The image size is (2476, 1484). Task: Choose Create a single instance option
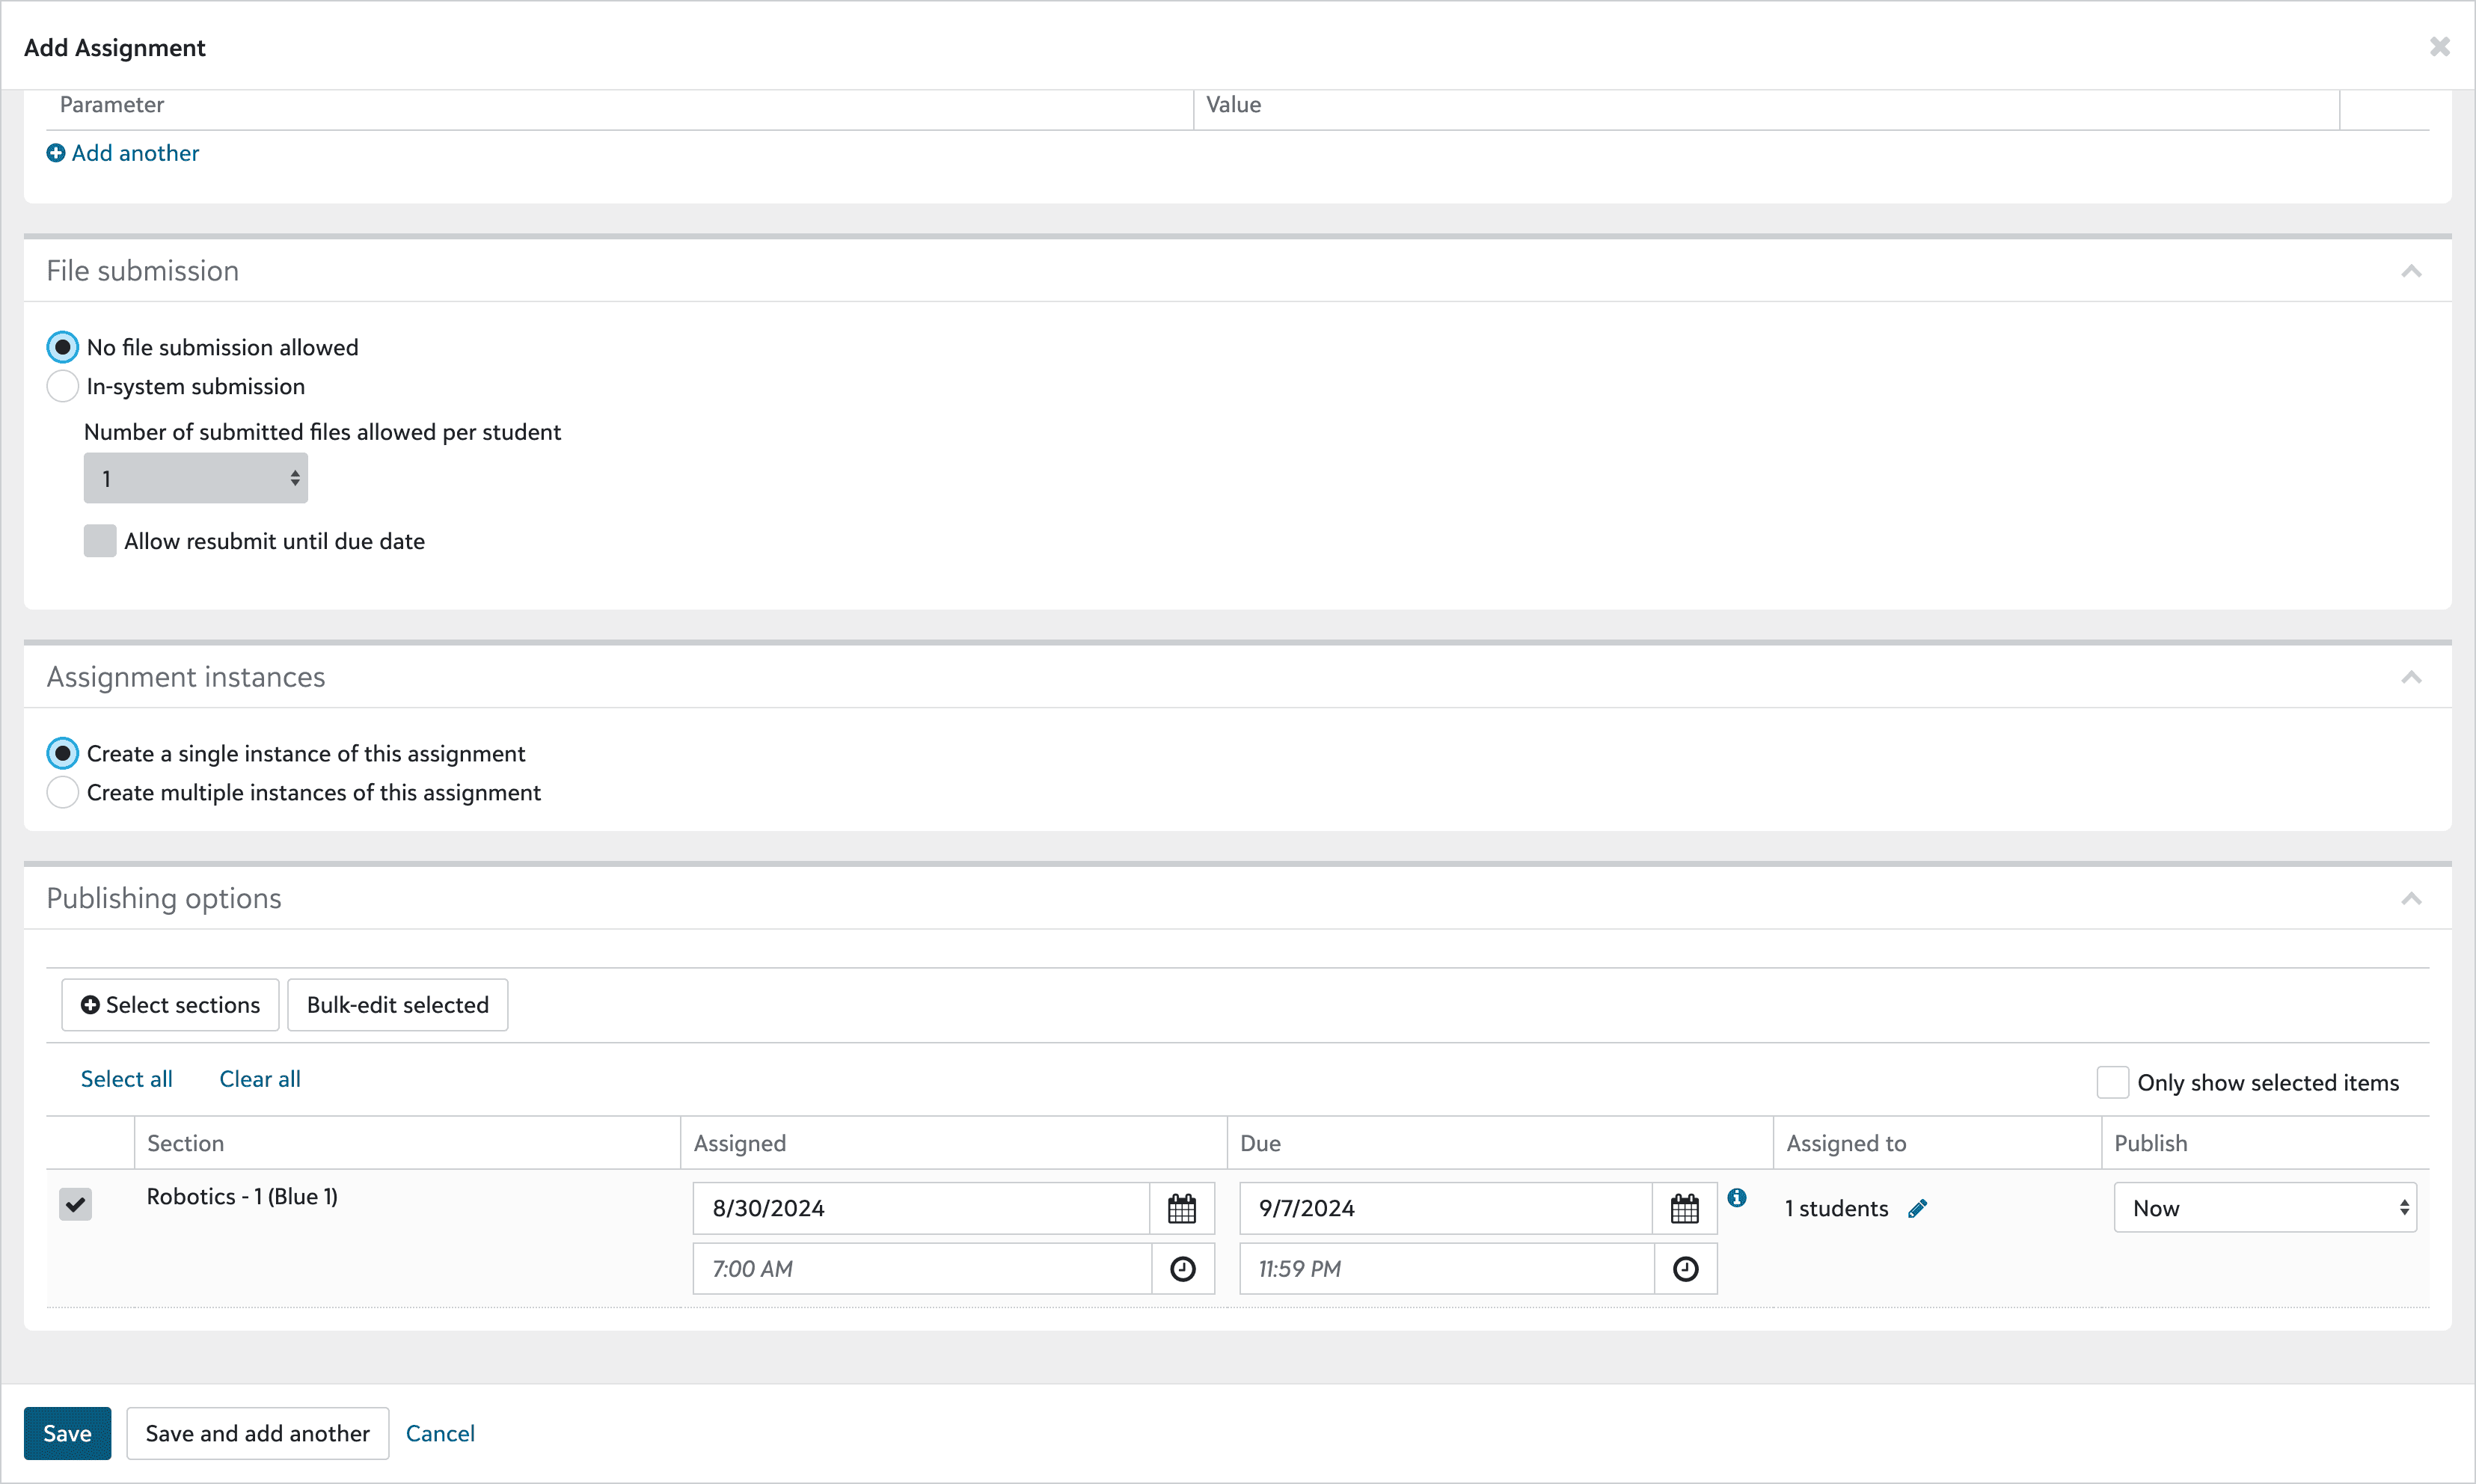pyautogui.click(x=63, y=753)
